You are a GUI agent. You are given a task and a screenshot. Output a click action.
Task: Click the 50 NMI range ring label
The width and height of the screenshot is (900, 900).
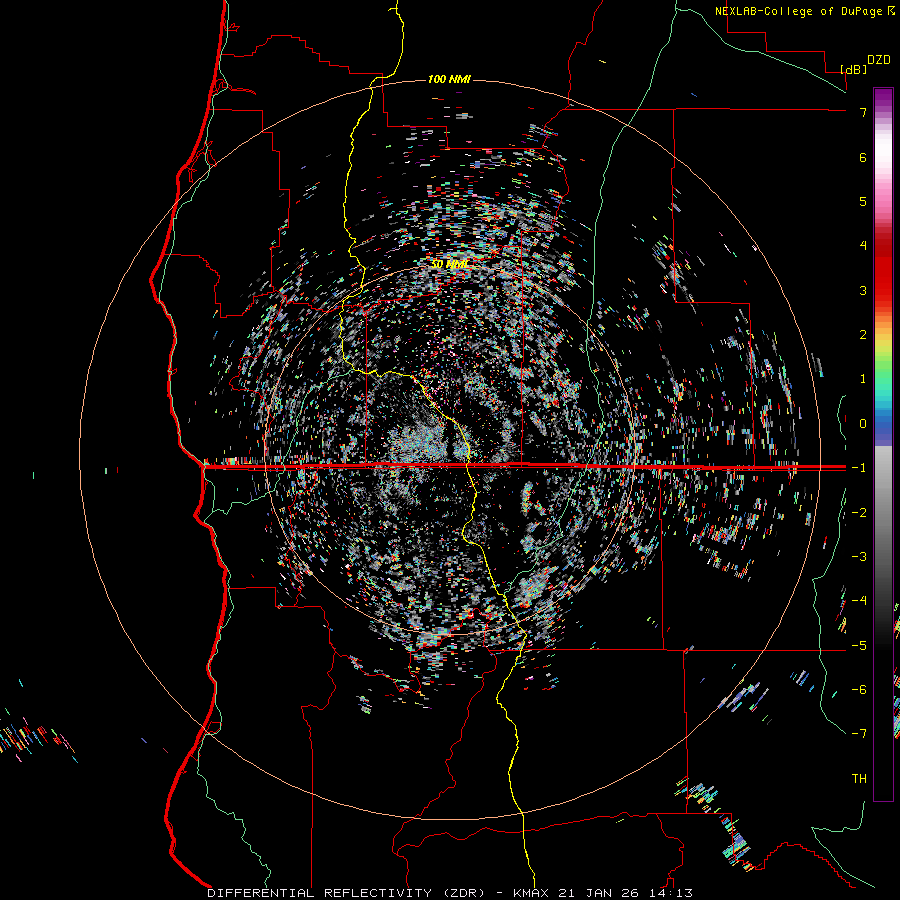point(450,264)
